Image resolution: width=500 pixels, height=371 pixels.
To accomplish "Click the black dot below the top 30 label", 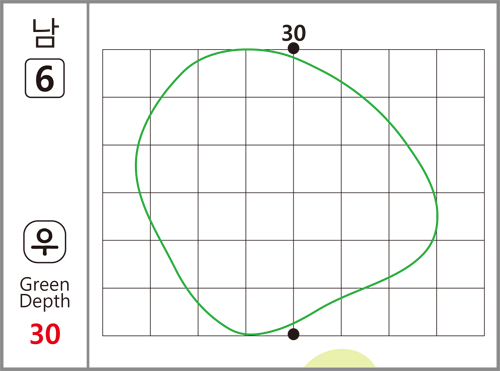I will click(x=293, y=48).
